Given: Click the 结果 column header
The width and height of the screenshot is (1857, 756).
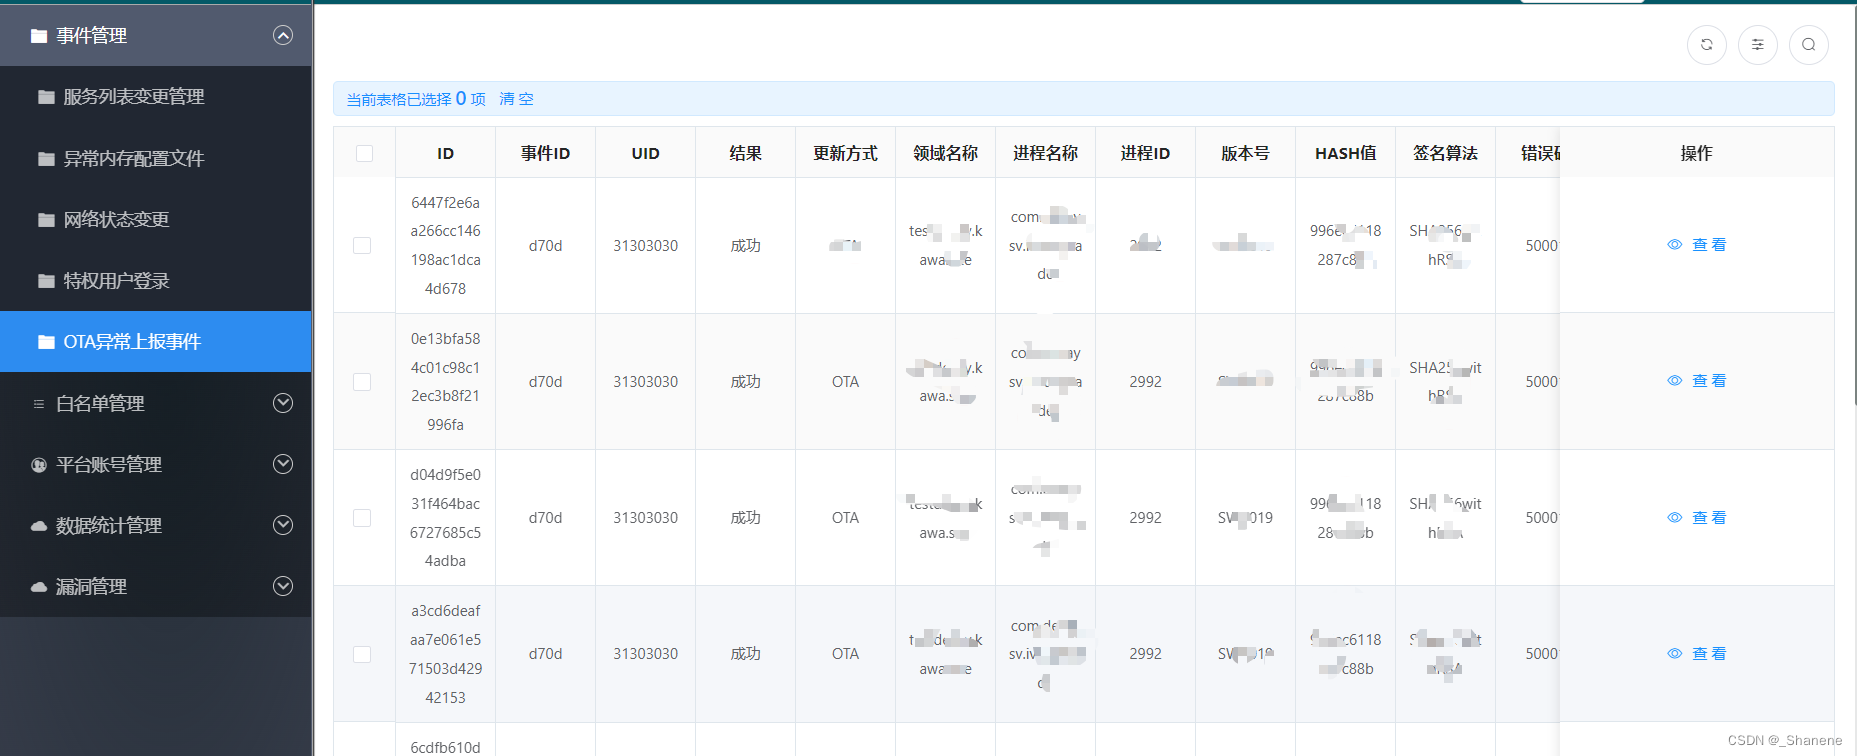Looking at the screenshot, I should click(746, 153).
